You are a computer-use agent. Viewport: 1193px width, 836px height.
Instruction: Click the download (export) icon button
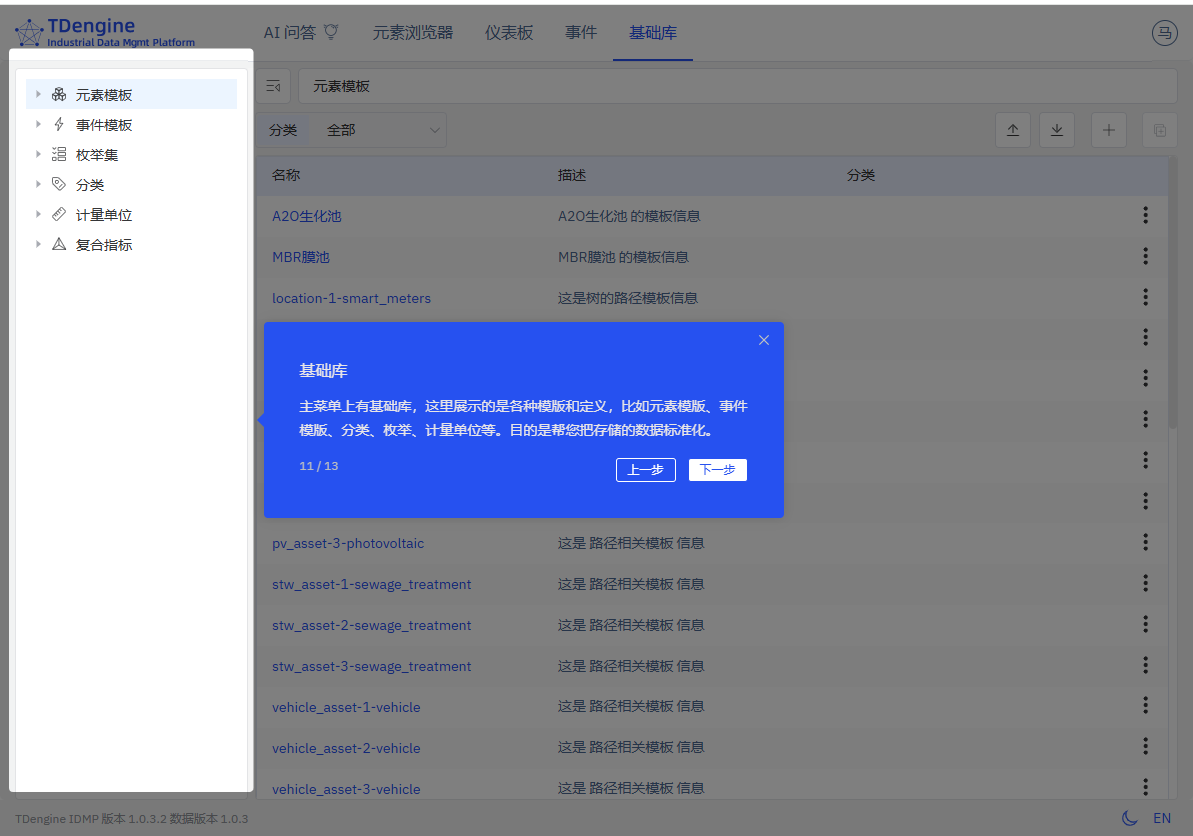(x=1057, y=130)
